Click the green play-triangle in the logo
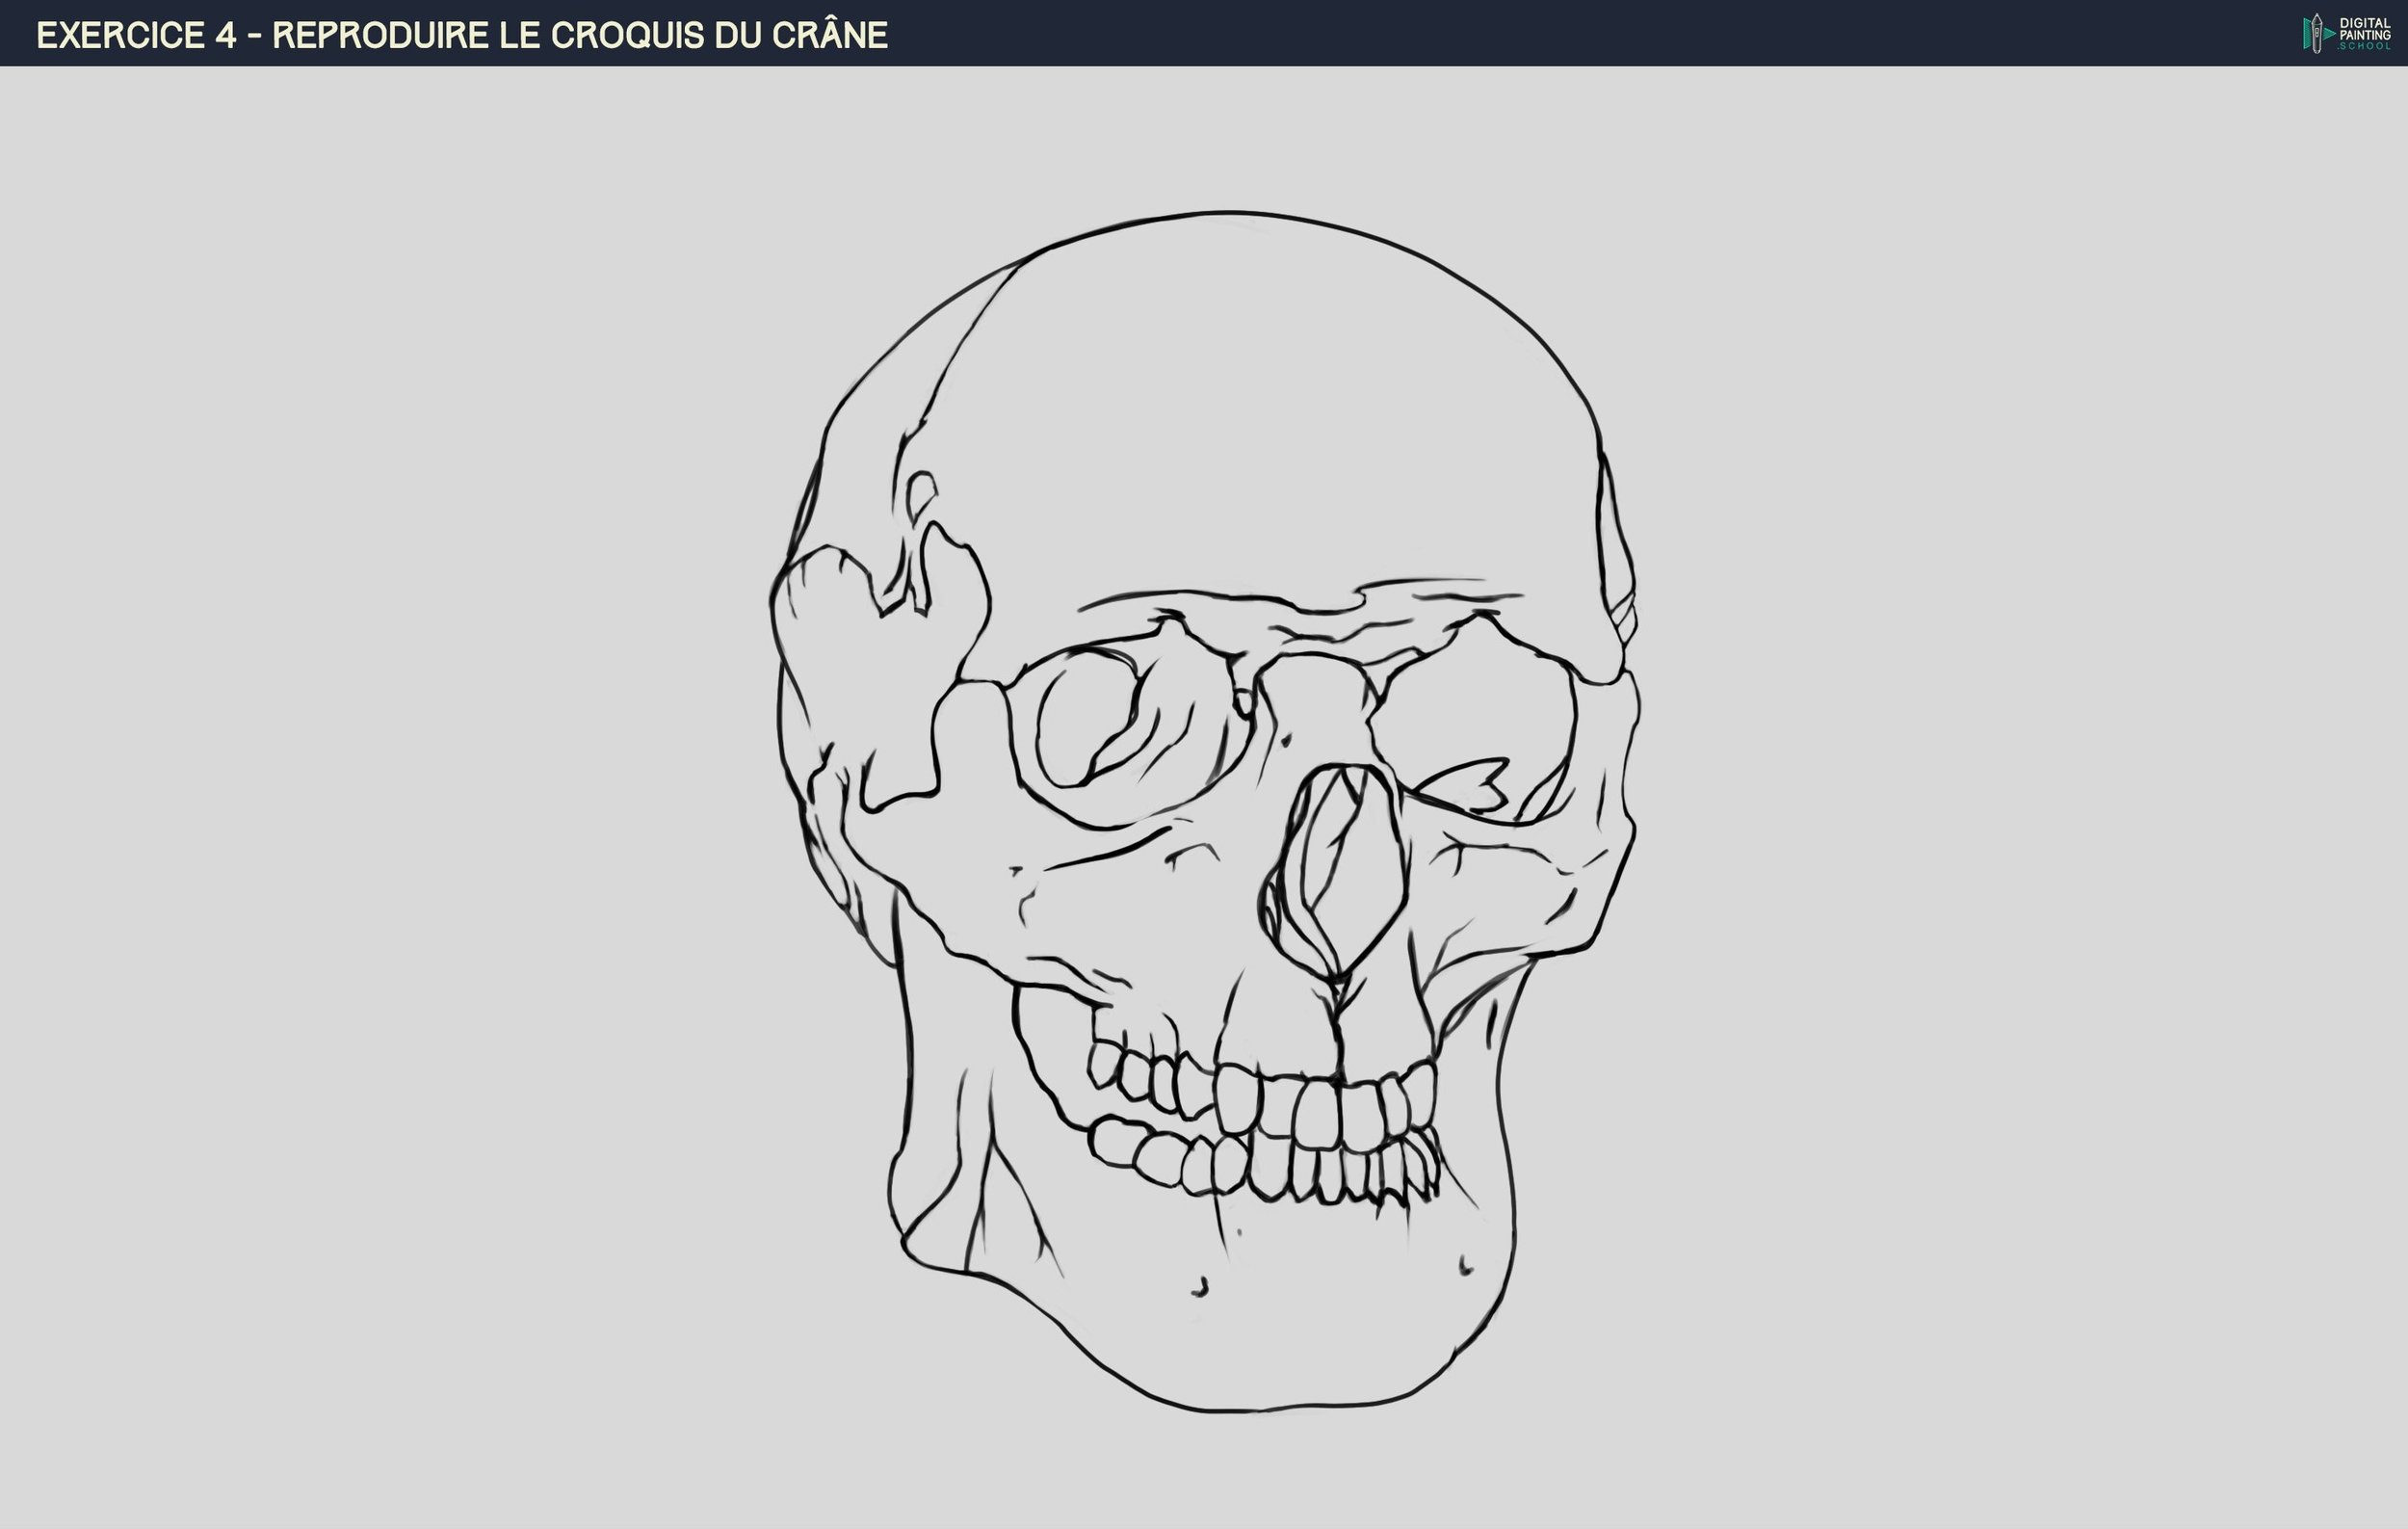The width and height of the screenshot is (2408, 1529). [2329, 34]
